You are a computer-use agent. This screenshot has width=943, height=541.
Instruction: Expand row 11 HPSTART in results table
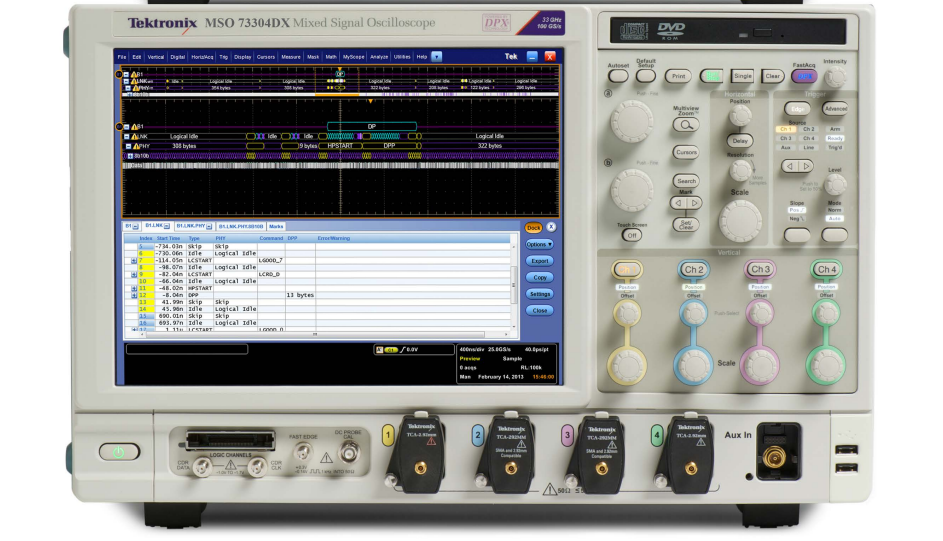tap(134, 289)
